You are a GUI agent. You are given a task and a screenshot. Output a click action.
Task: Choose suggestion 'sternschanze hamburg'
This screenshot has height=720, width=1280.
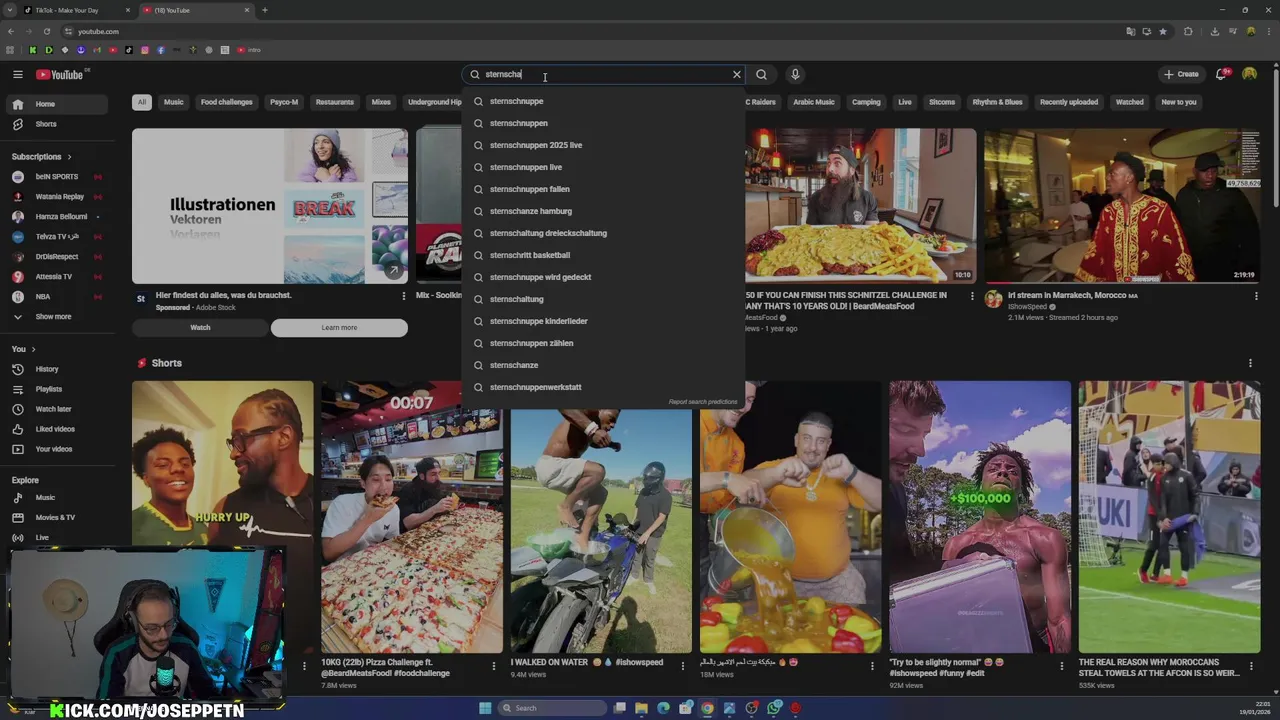(x=603, y=211)
